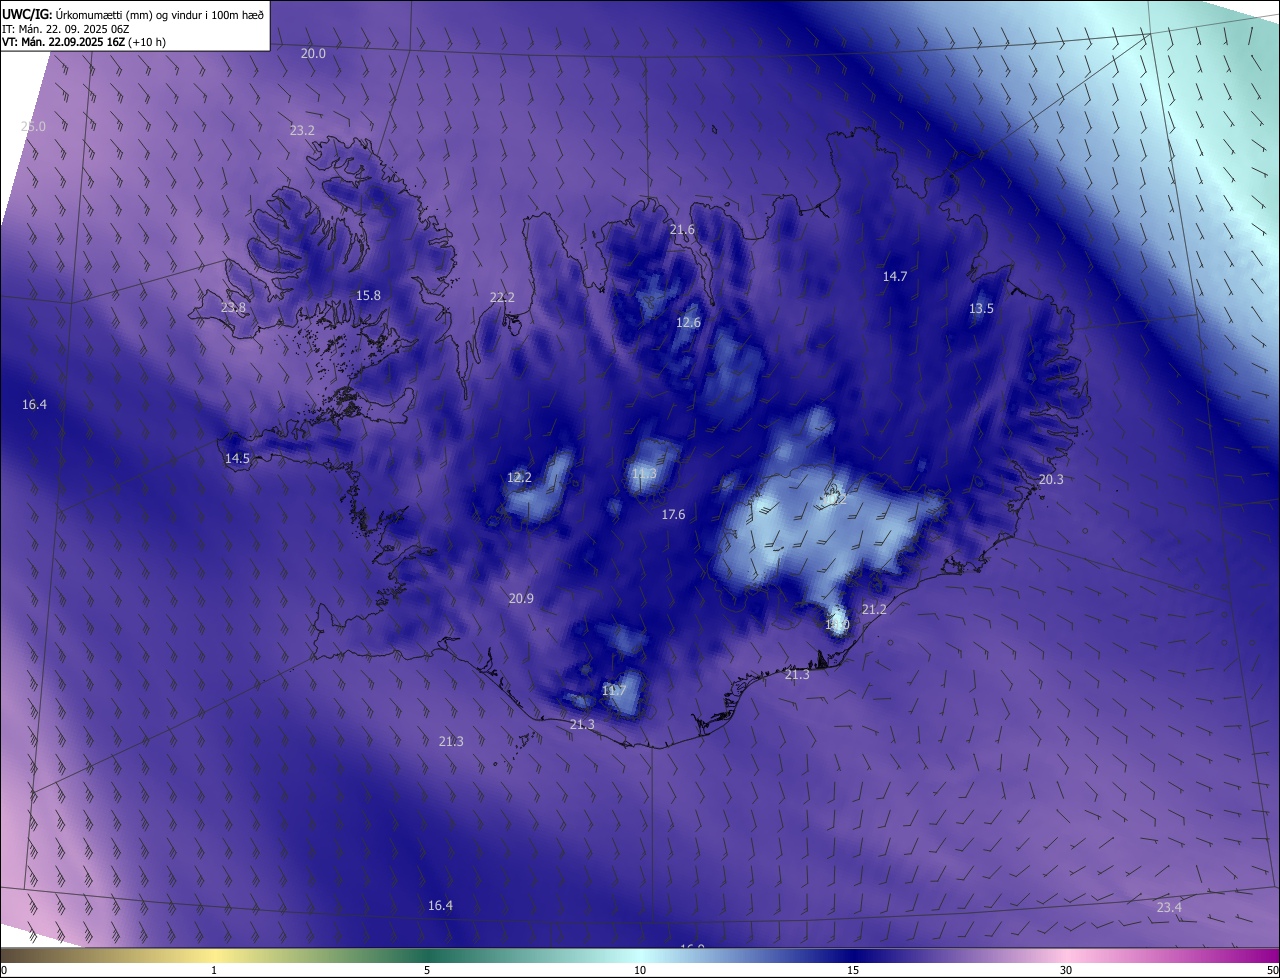1280x978 pixels.
Task: Click the map value "11.7"
Action: point(614,690)
